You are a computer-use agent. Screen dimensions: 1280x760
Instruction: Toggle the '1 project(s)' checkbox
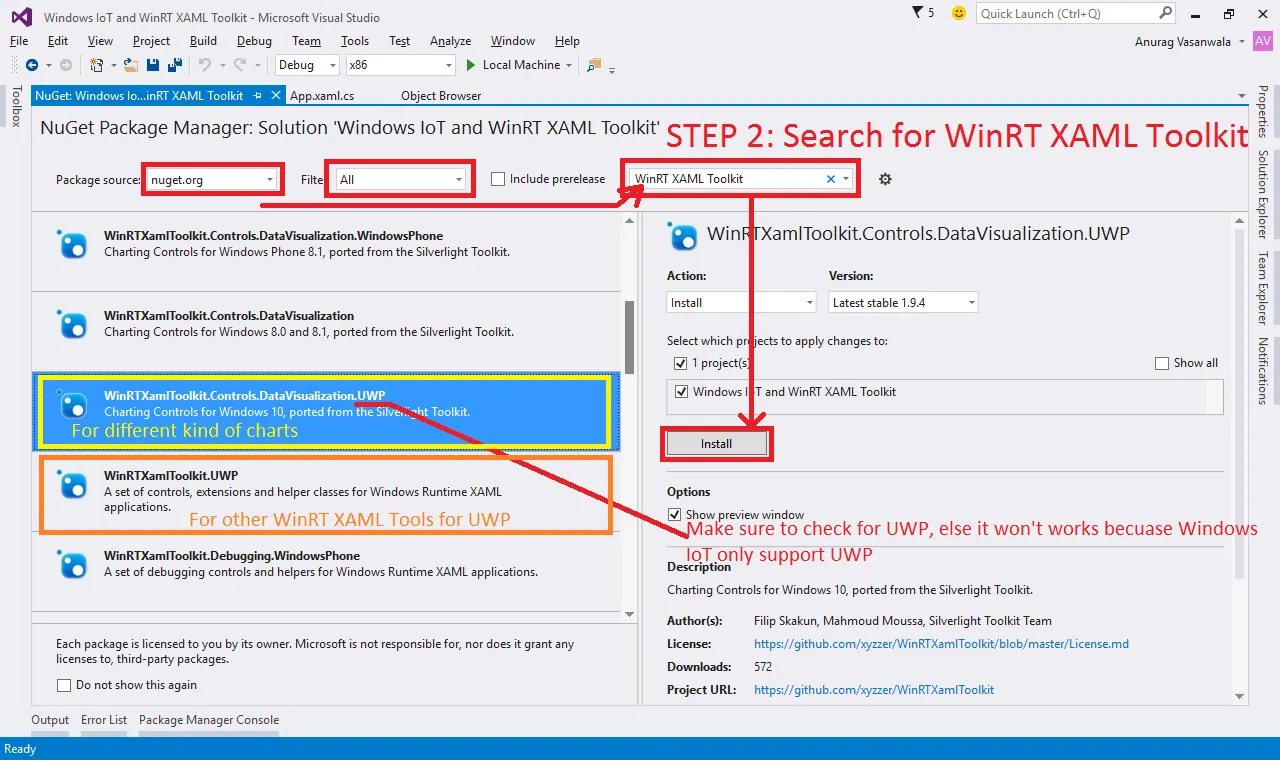tap(681, 363)
